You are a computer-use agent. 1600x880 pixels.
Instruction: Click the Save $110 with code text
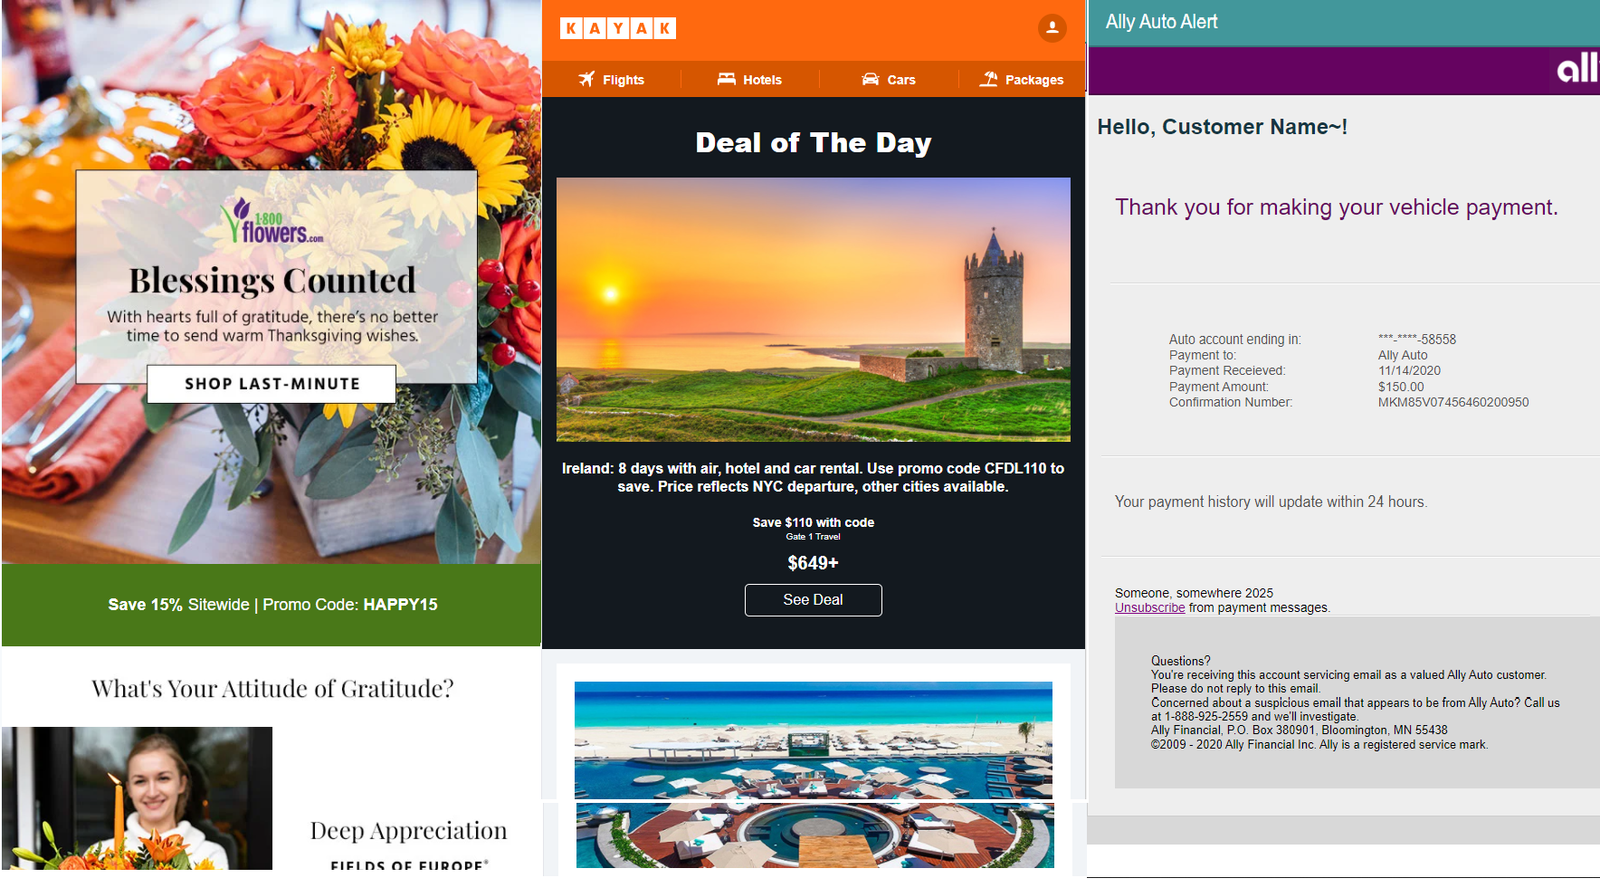pos(813,523)
